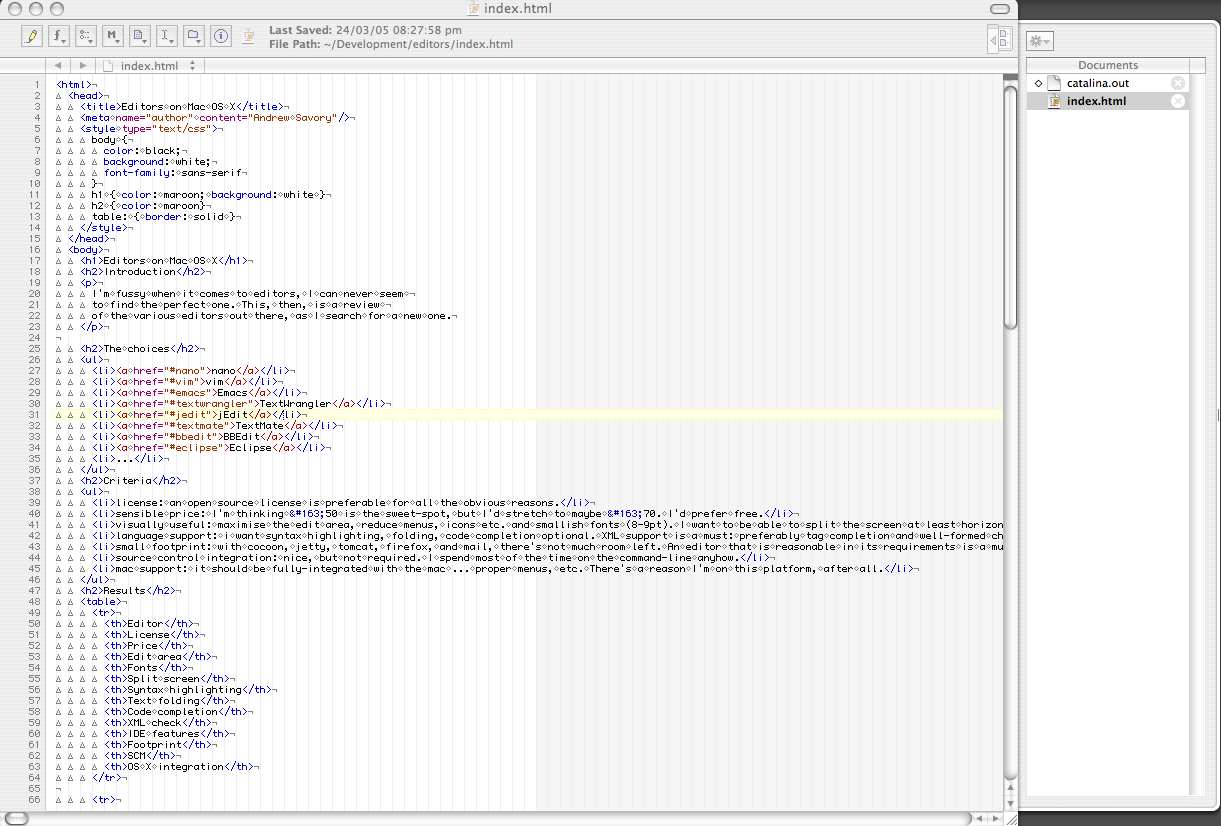Click the "mac support" list item line

(x=505, y=568)
